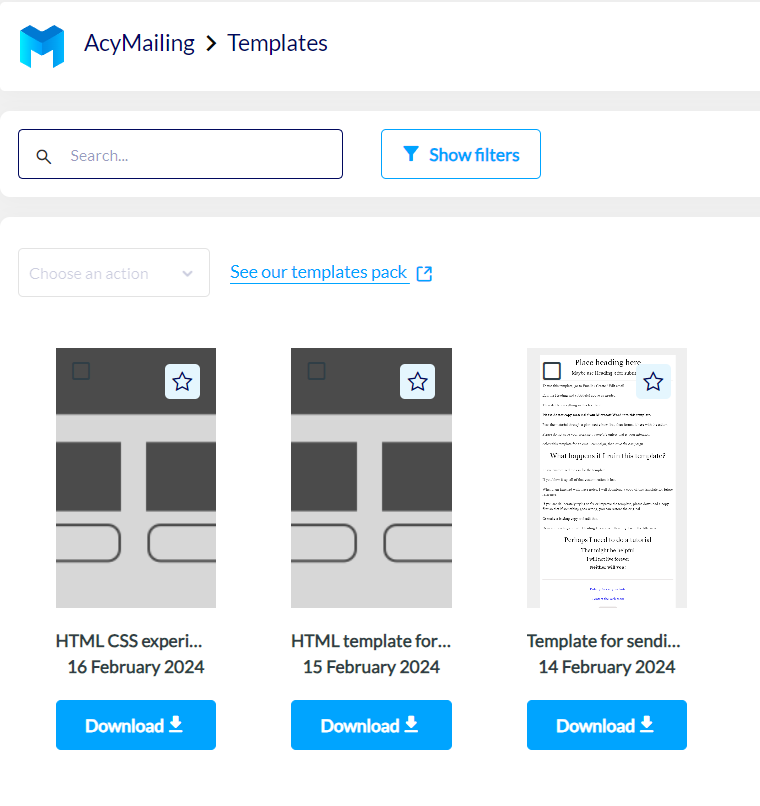Open the Template for sending preview thumbnail
The width and height of the screenshot is (760, 806).
[x=606, y=500]
